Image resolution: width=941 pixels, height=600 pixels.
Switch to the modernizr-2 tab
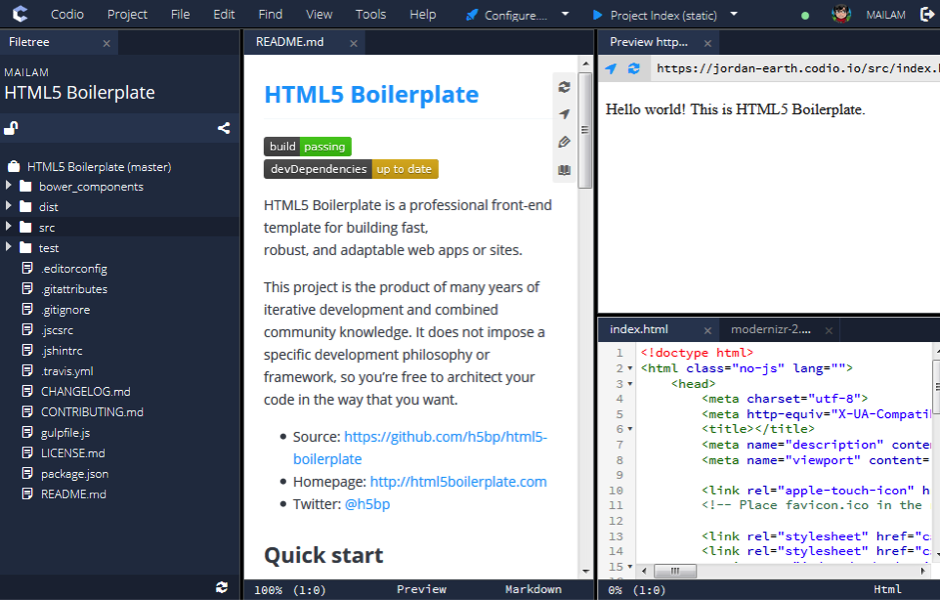click(771, 329)
